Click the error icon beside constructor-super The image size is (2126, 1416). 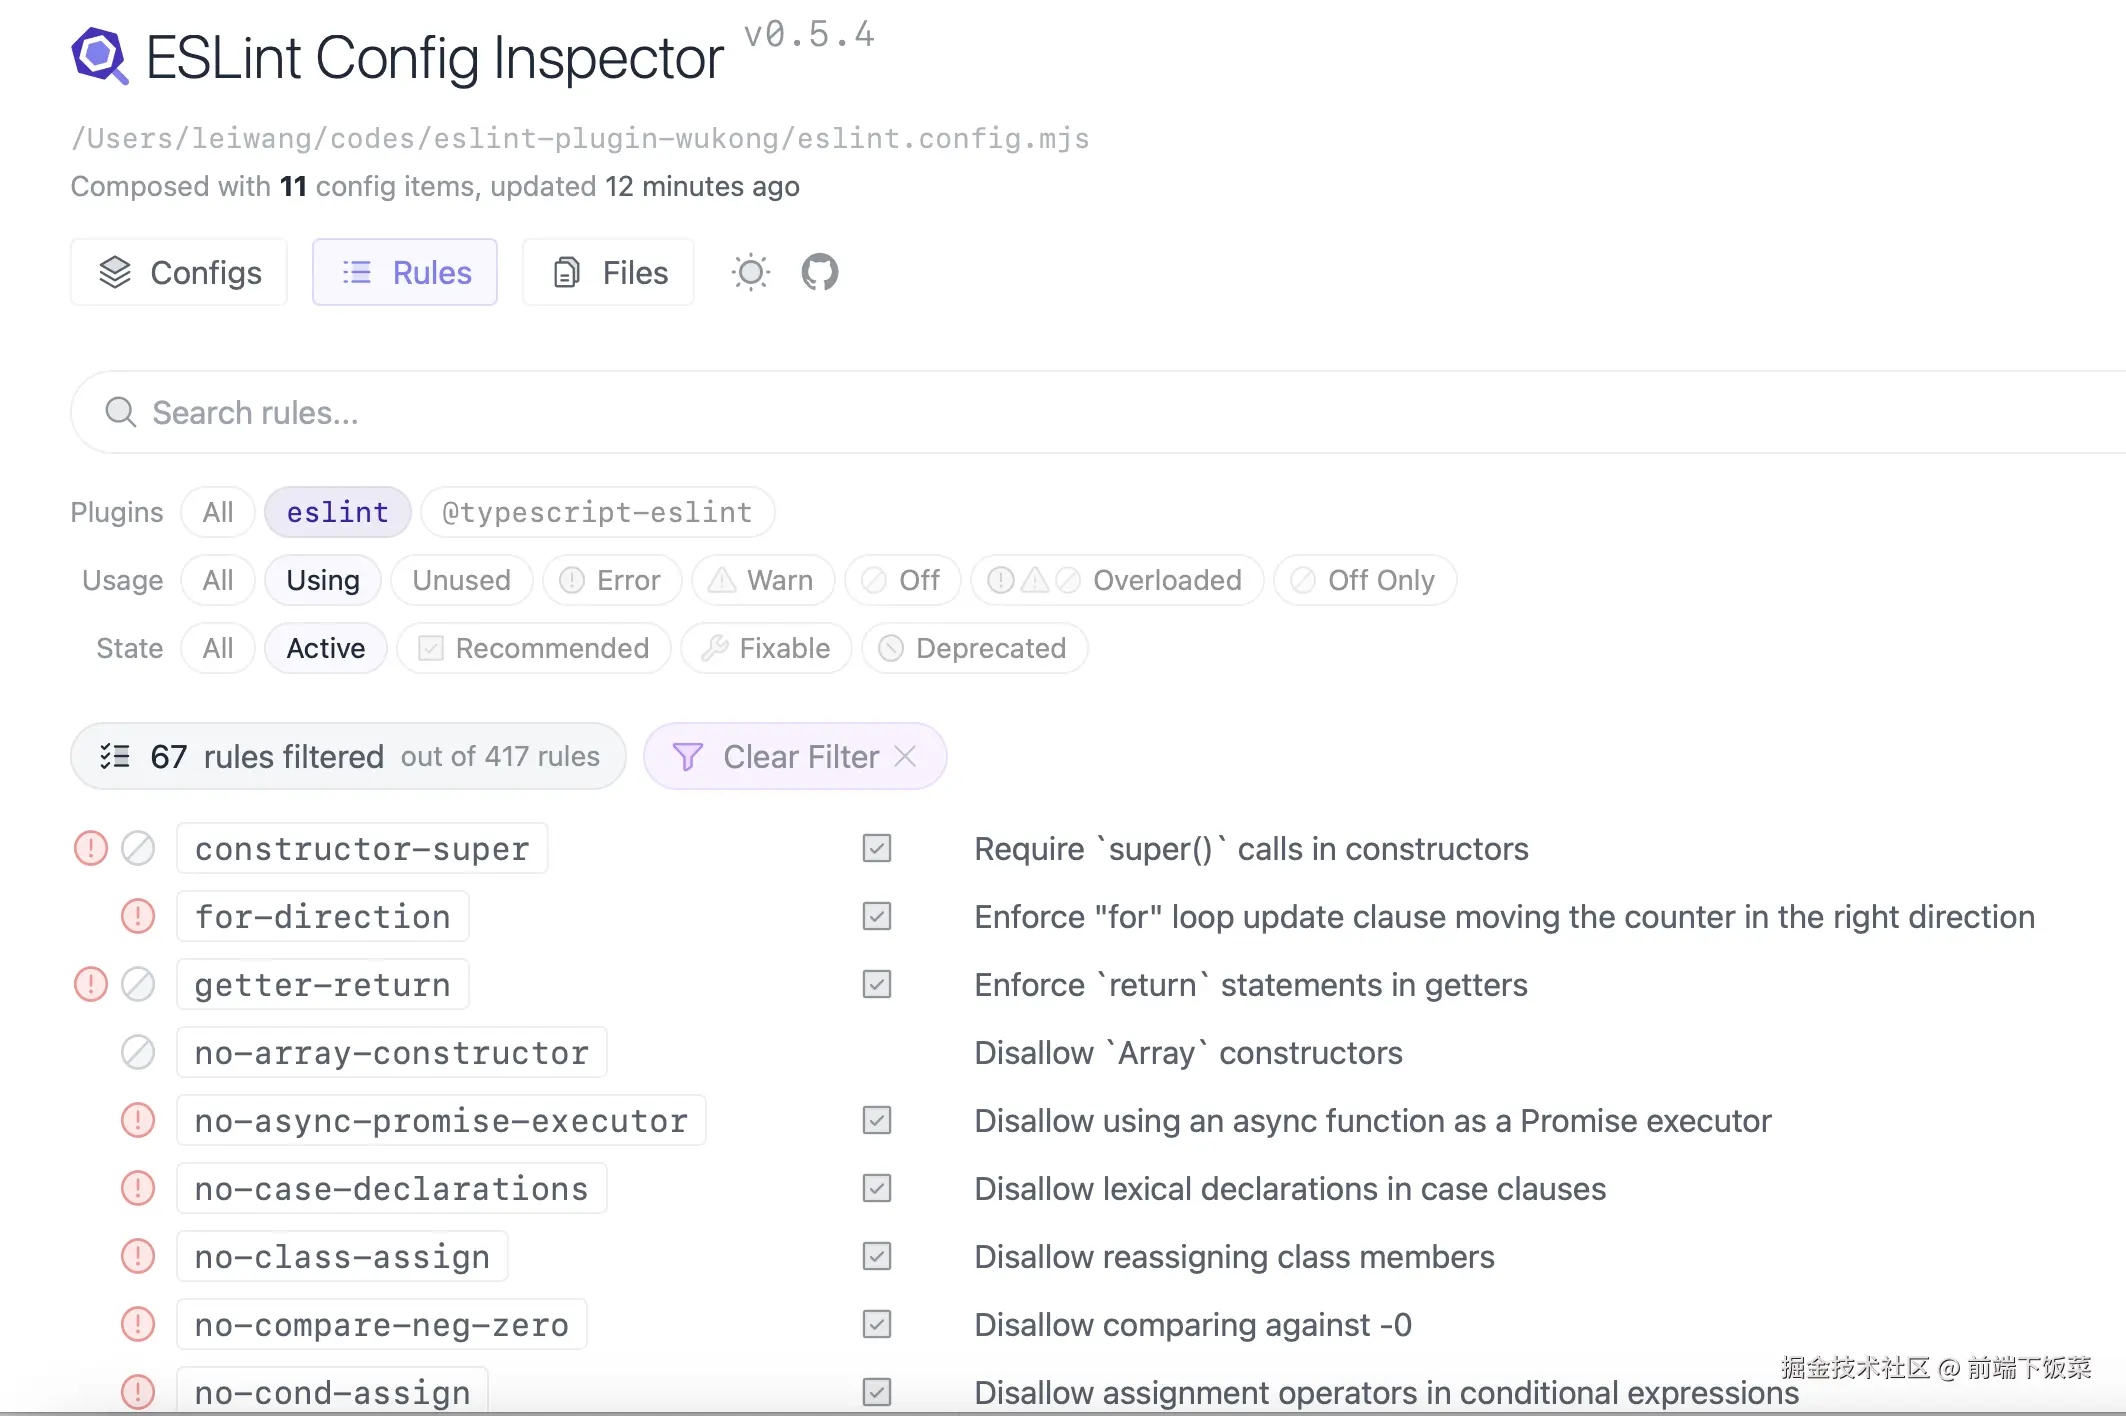pos(91,849)
